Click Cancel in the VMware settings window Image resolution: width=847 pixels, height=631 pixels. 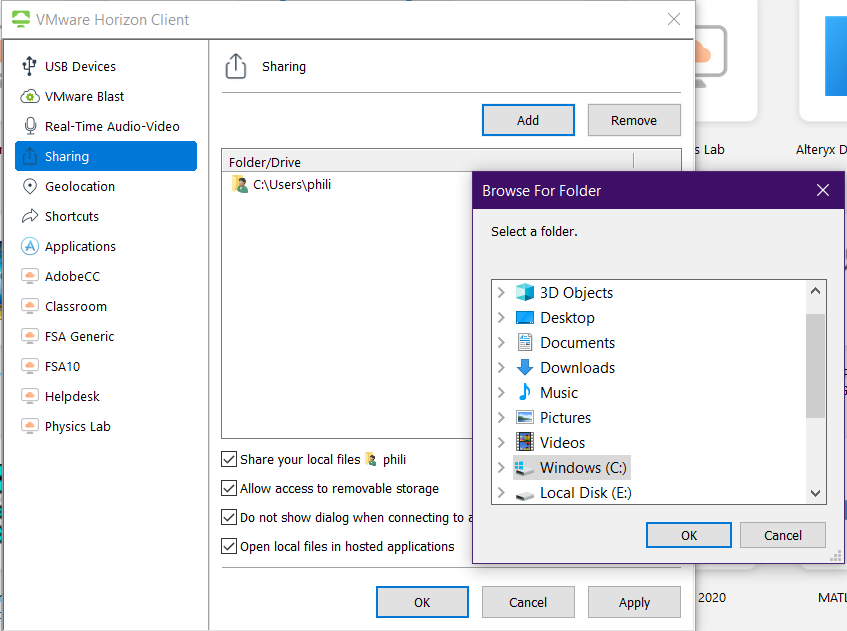(528, 602)
